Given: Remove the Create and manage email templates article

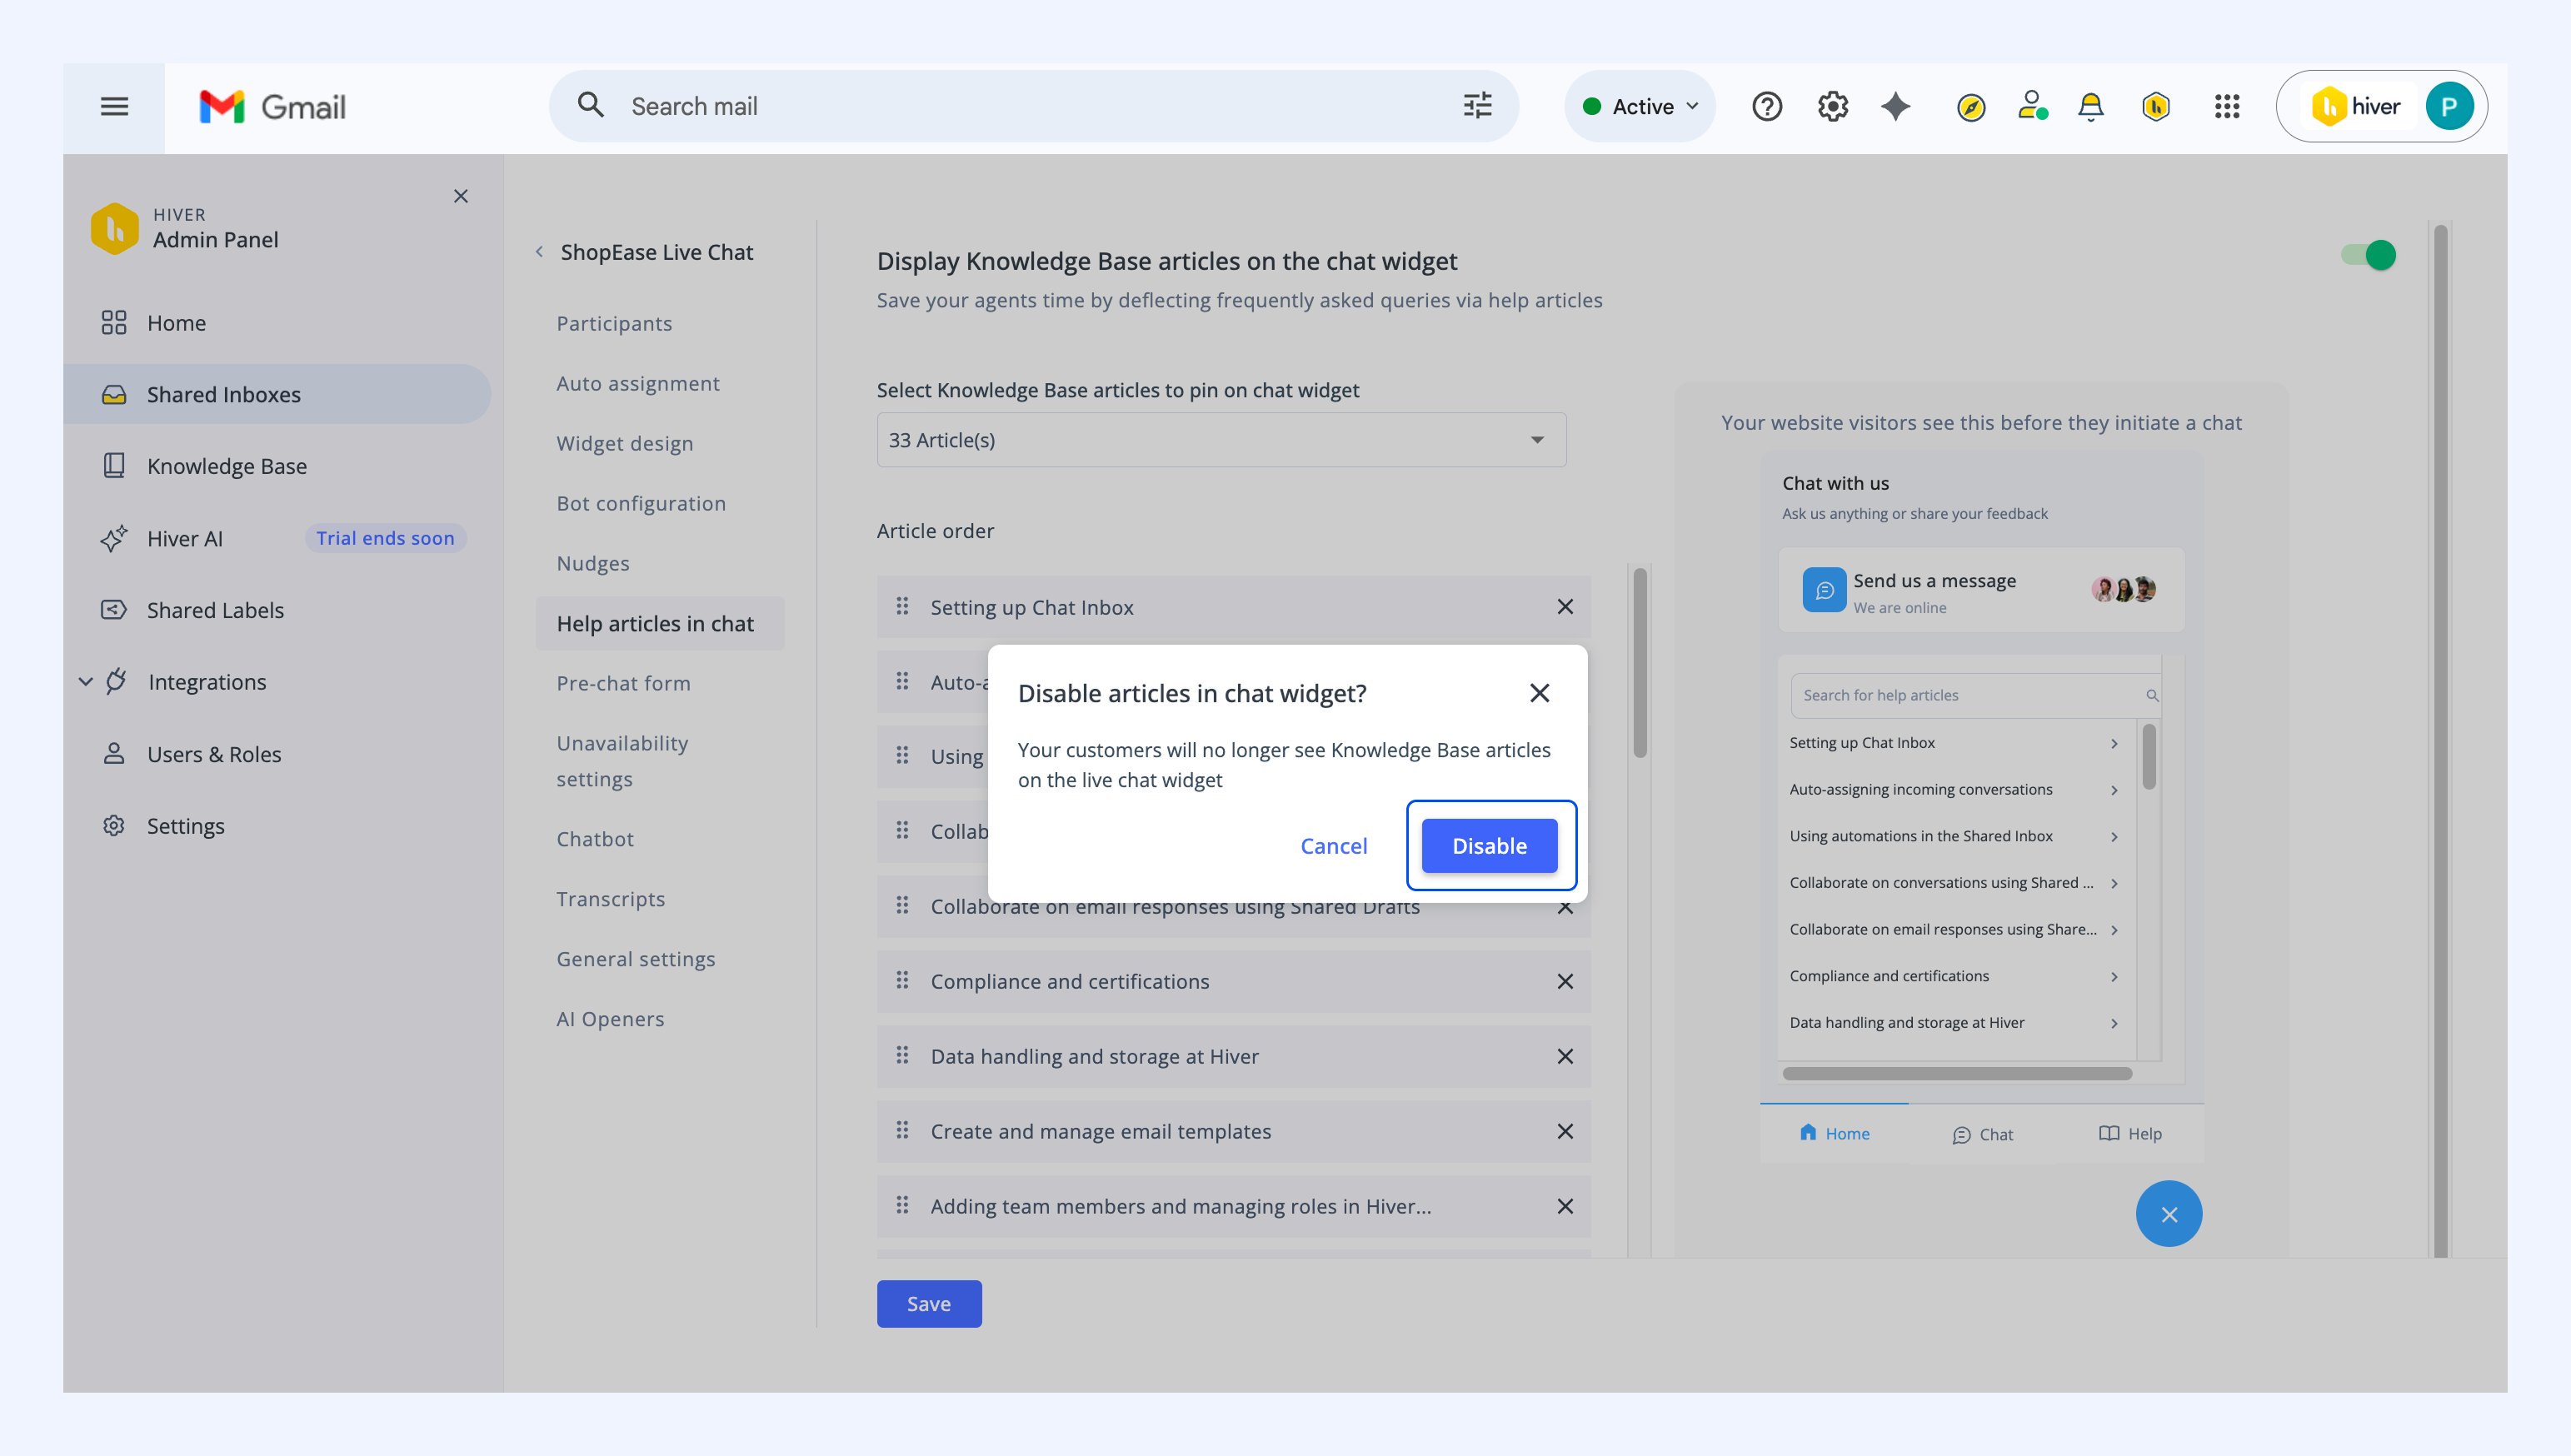Looking at the screenshot, I should [x=1565, y=1132].
